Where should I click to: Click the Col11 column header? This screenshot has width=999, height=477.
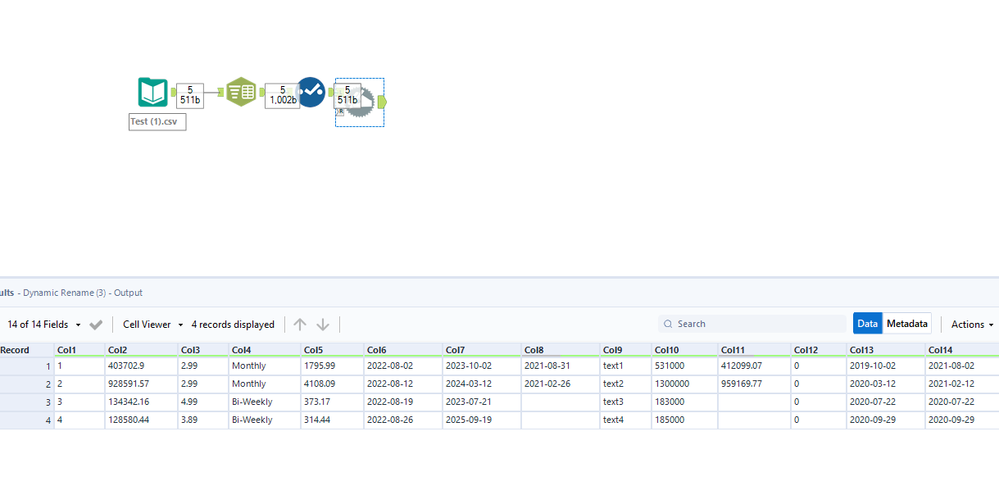tap(755, 350)
